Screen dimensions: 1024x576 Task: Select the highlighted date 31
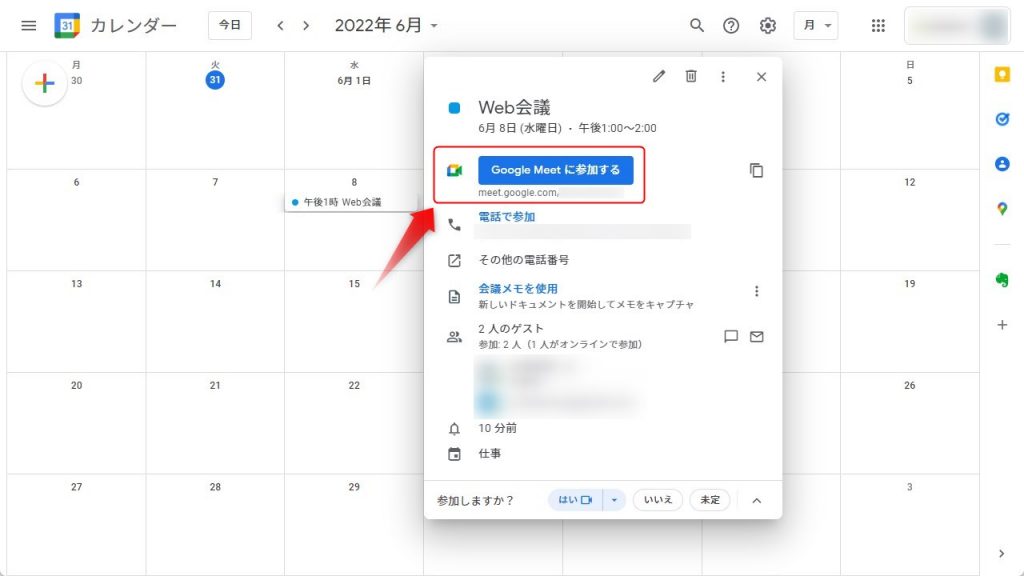[x=215, y=80]
